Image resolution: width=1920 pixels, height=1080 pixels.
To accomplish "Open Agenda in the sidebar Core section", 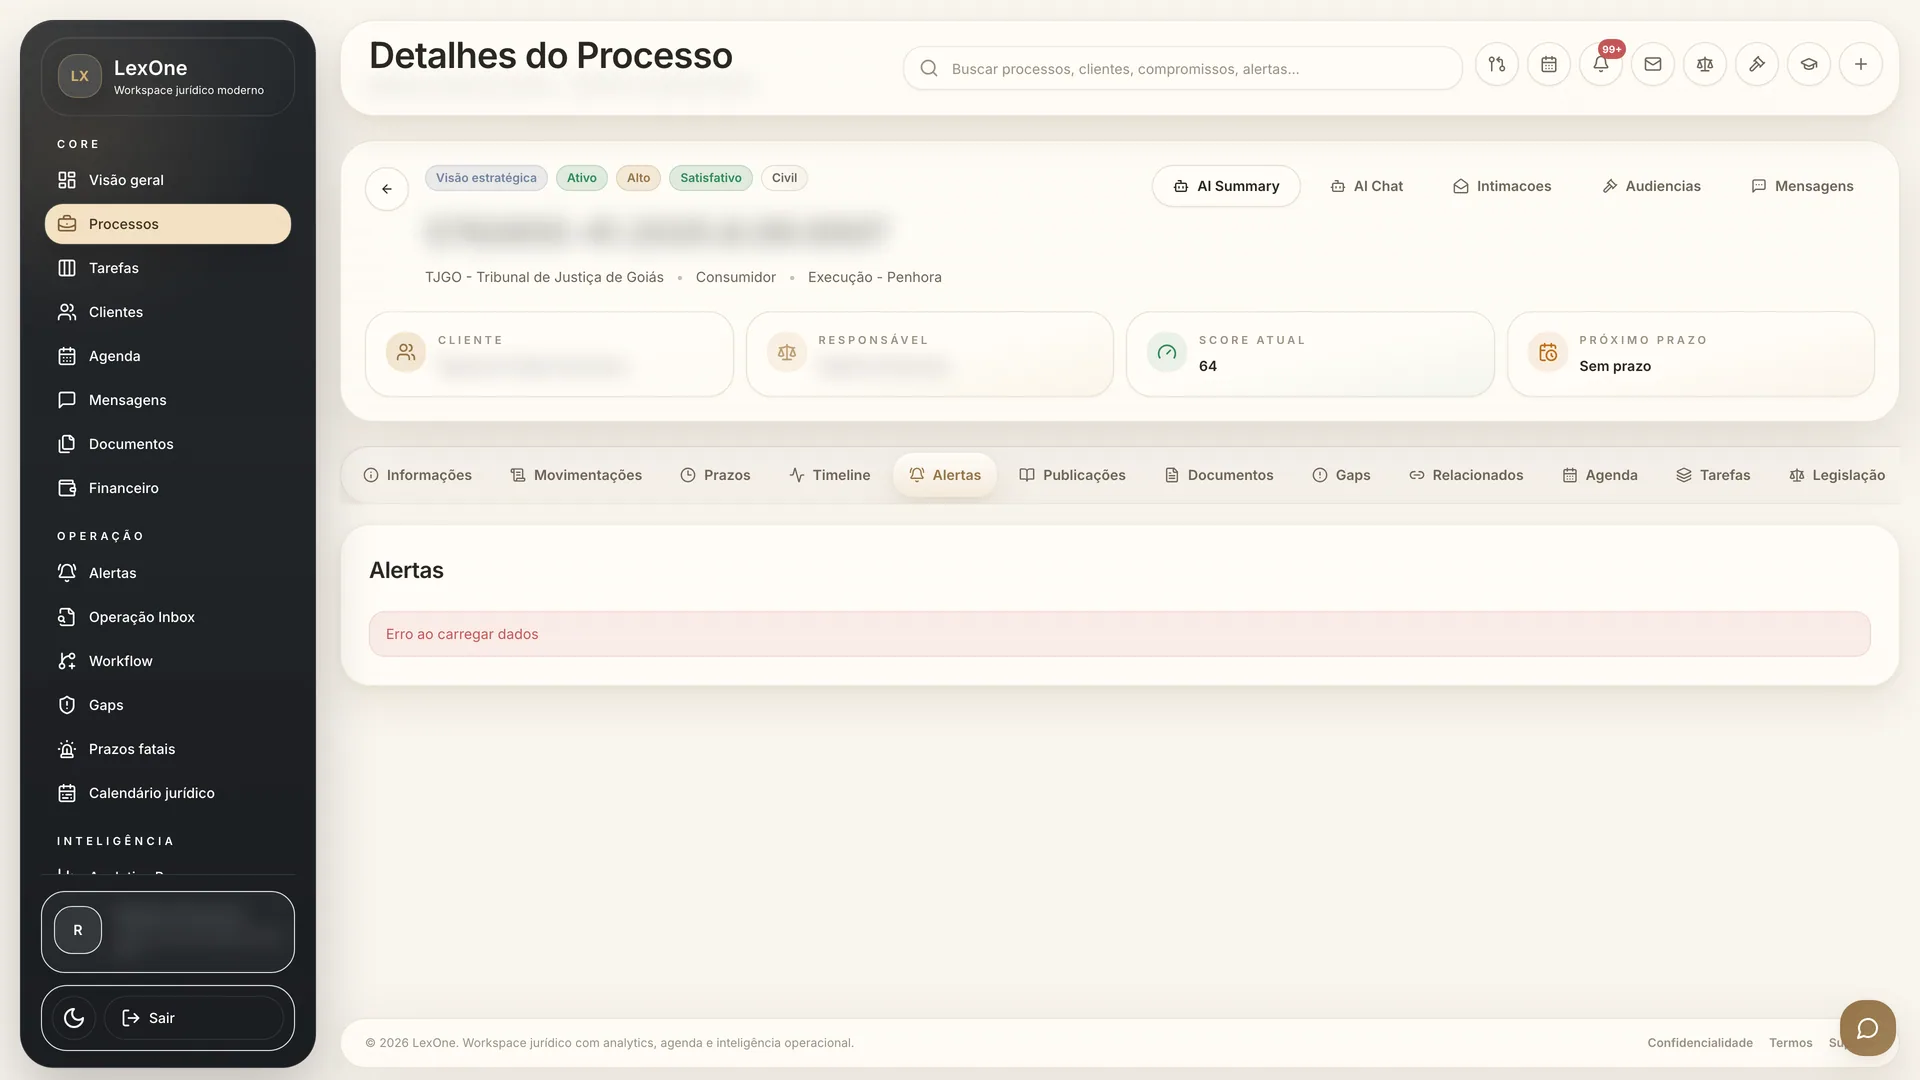I will coord(168,356).
